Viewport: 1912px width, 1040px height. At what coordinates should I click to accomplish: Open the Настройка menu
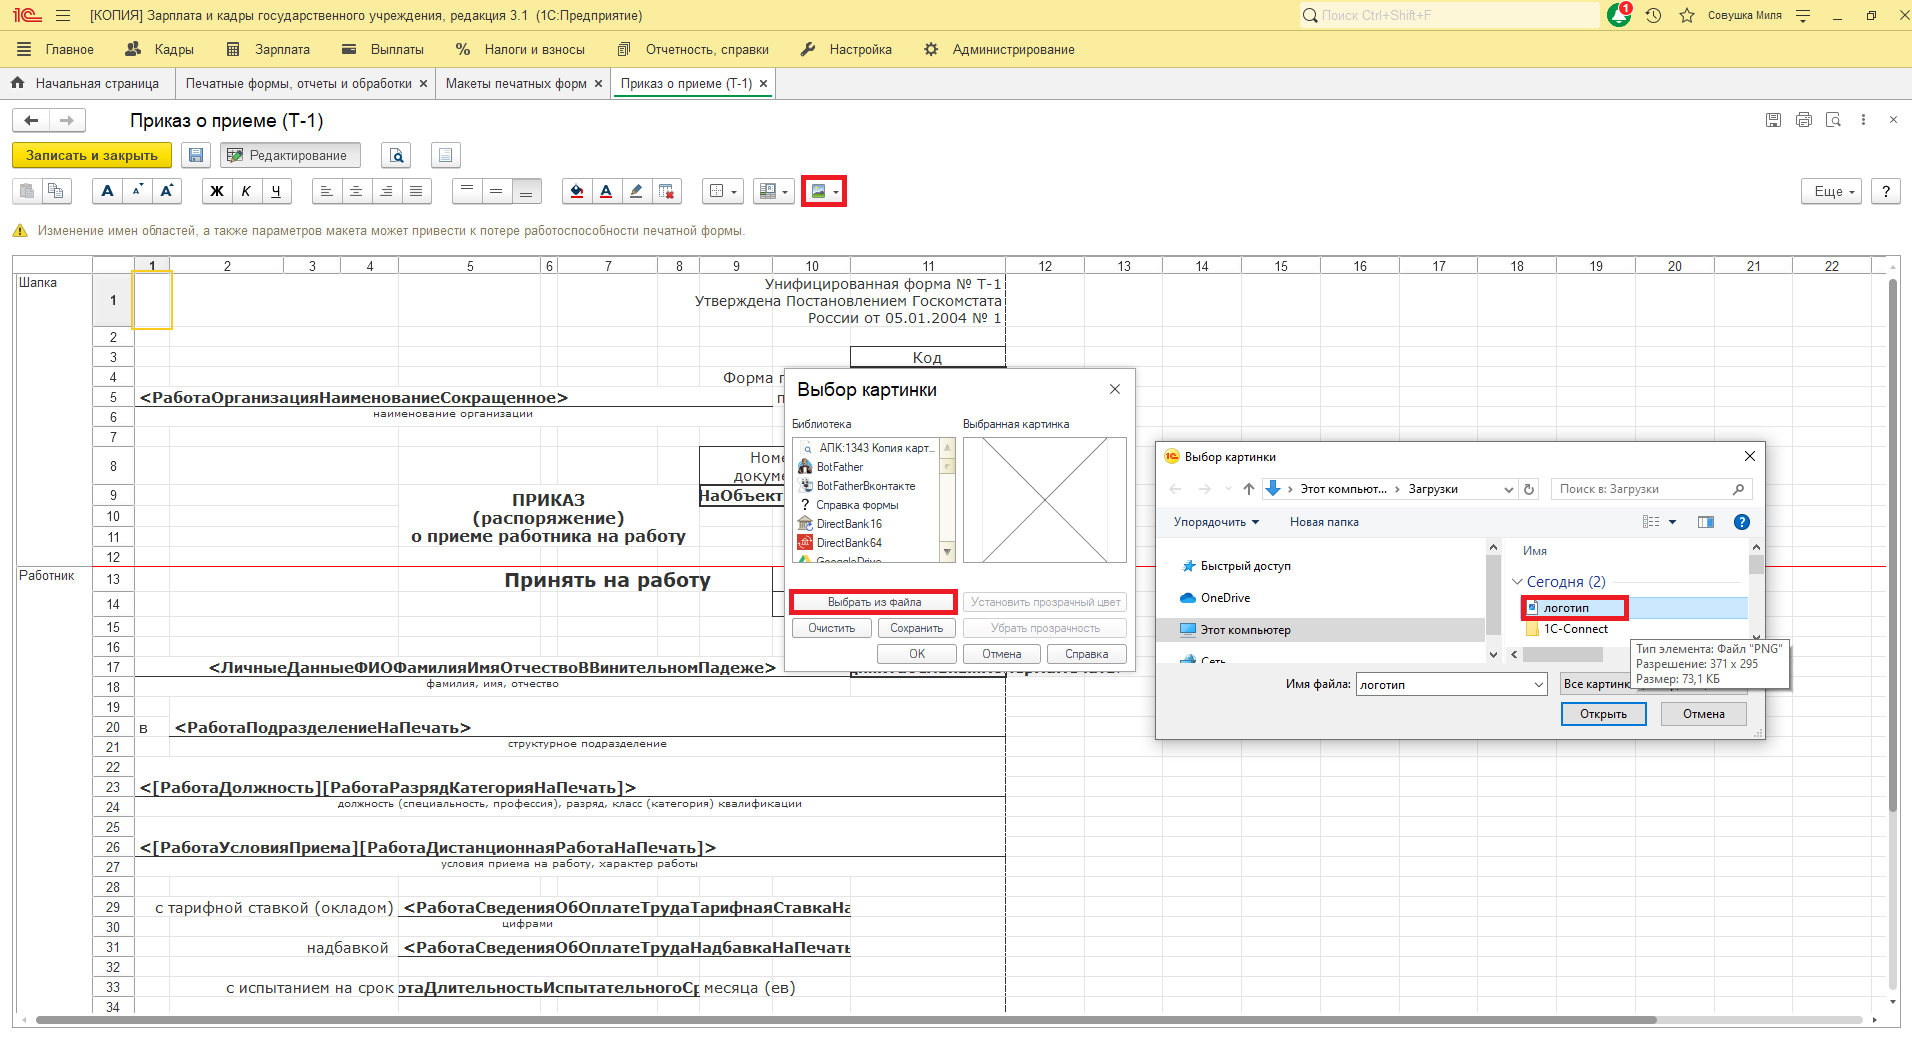(x=847, y=49)
